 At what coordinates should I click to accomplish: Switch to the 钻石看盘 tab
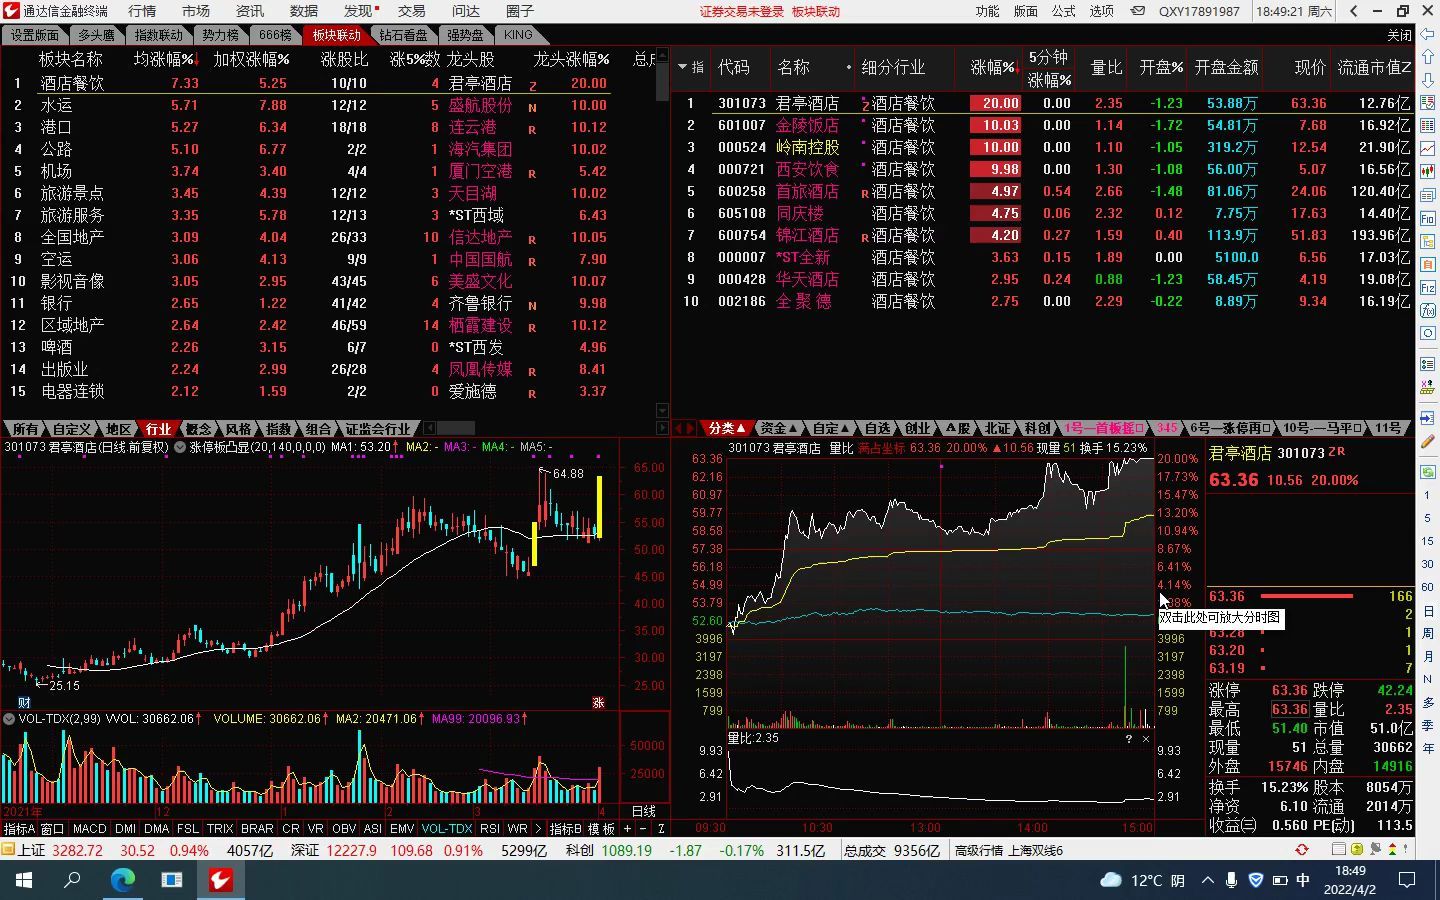click(403, 34)
